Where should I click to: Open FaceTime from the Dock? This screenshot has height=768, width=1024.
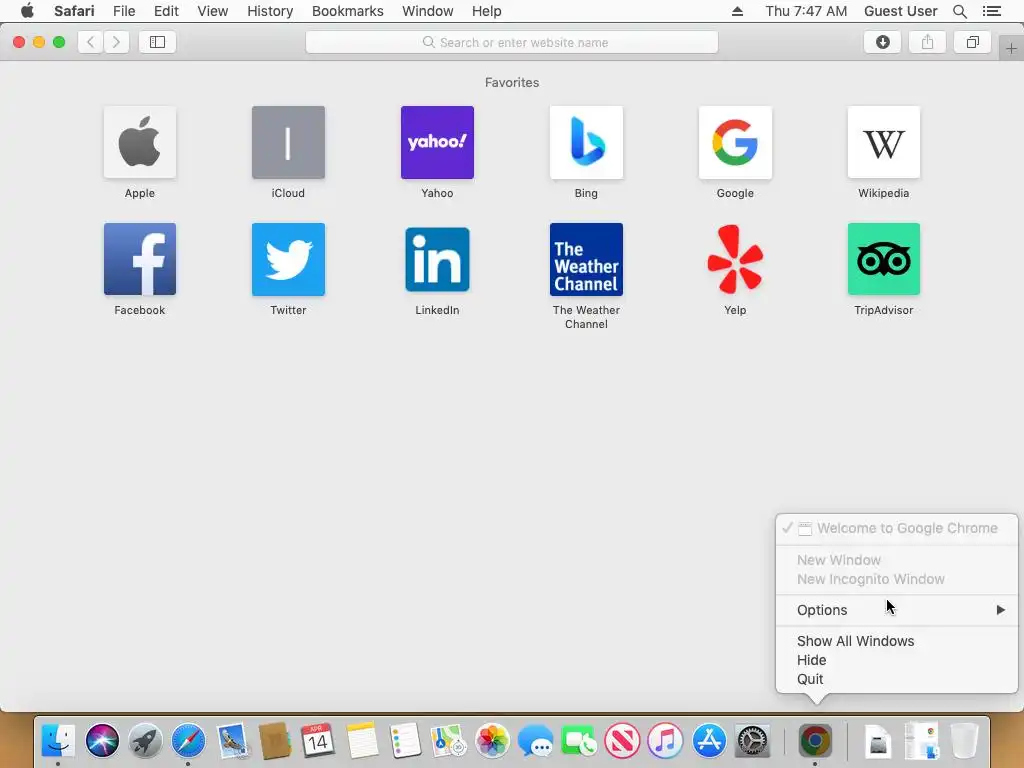[579, 741]
